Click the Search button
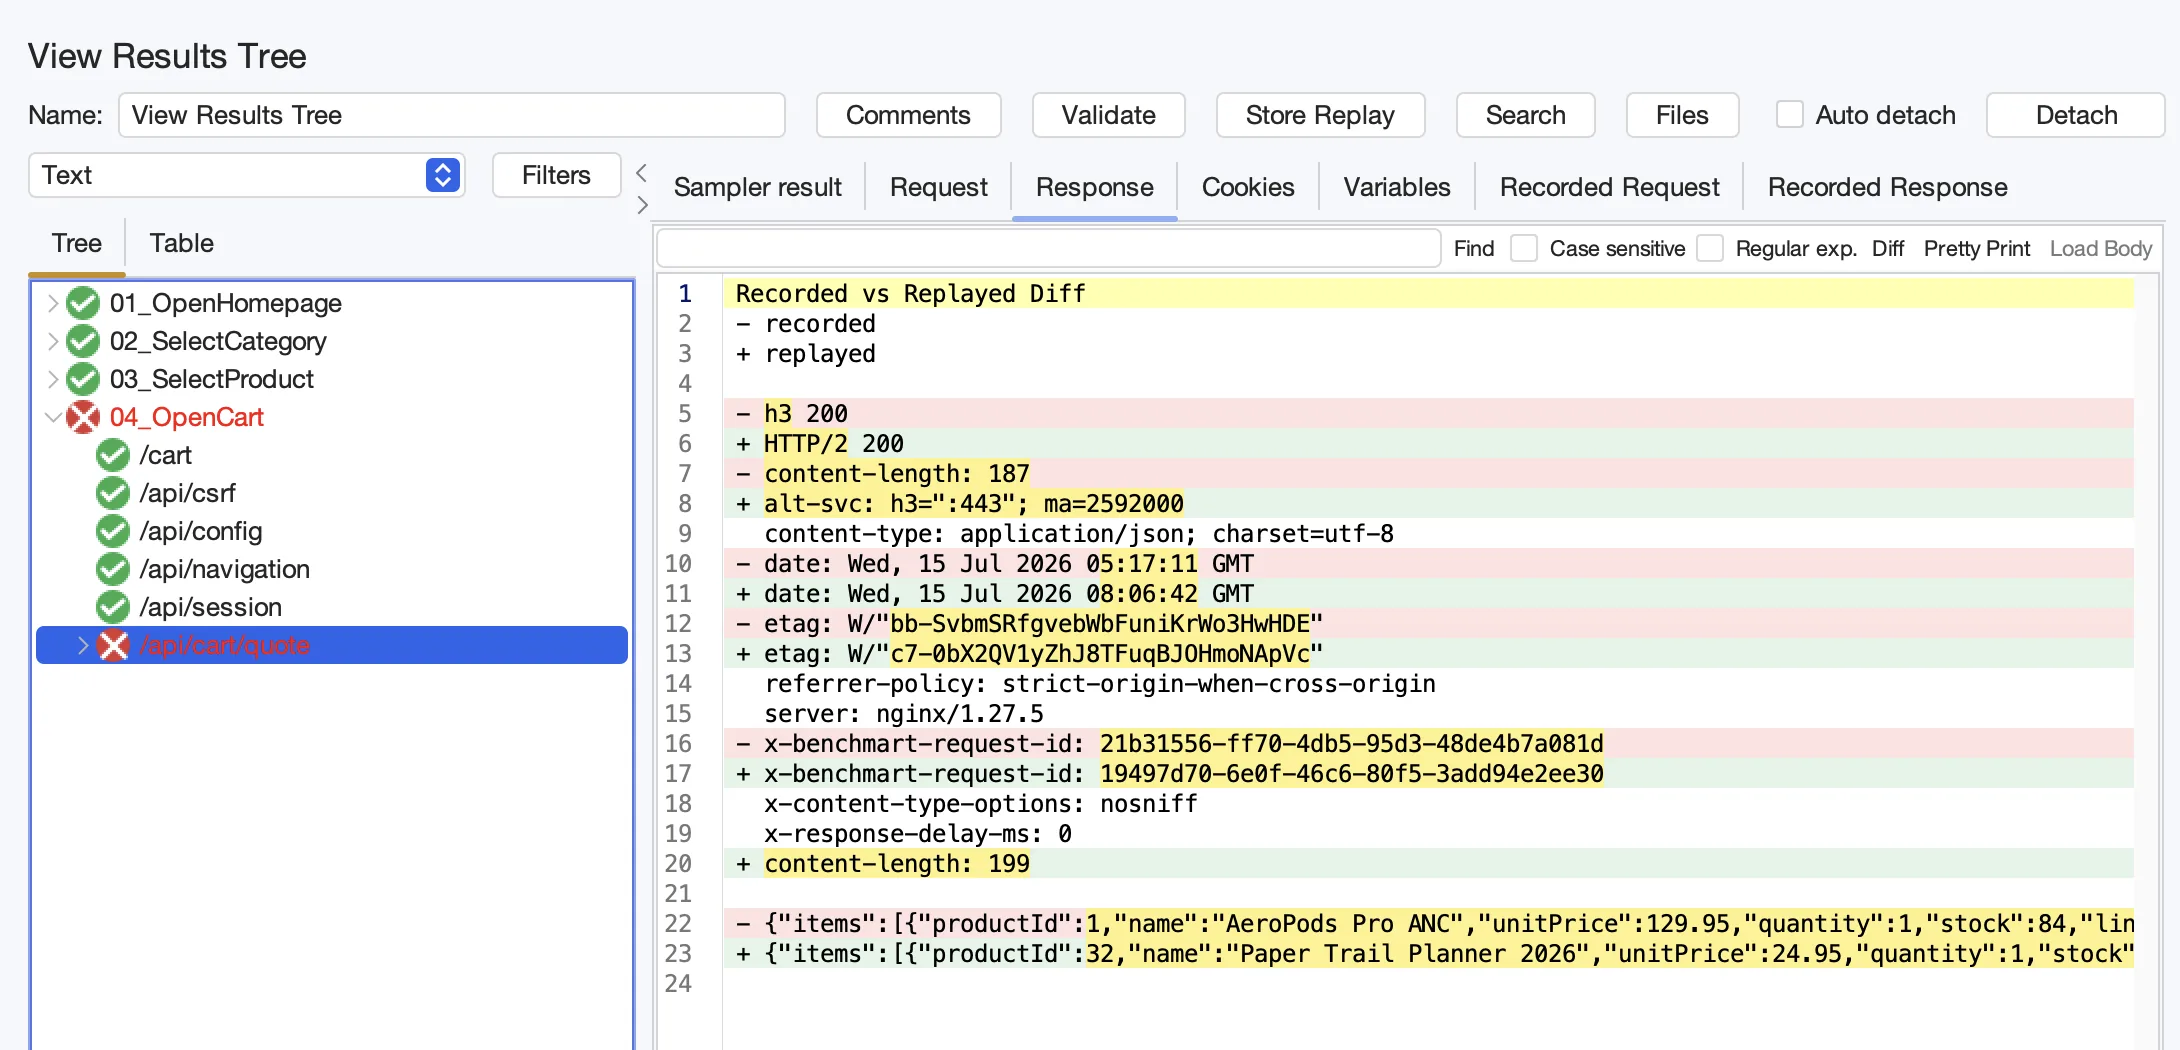Screen dimensions: 2180x1050 [1525, 115]
